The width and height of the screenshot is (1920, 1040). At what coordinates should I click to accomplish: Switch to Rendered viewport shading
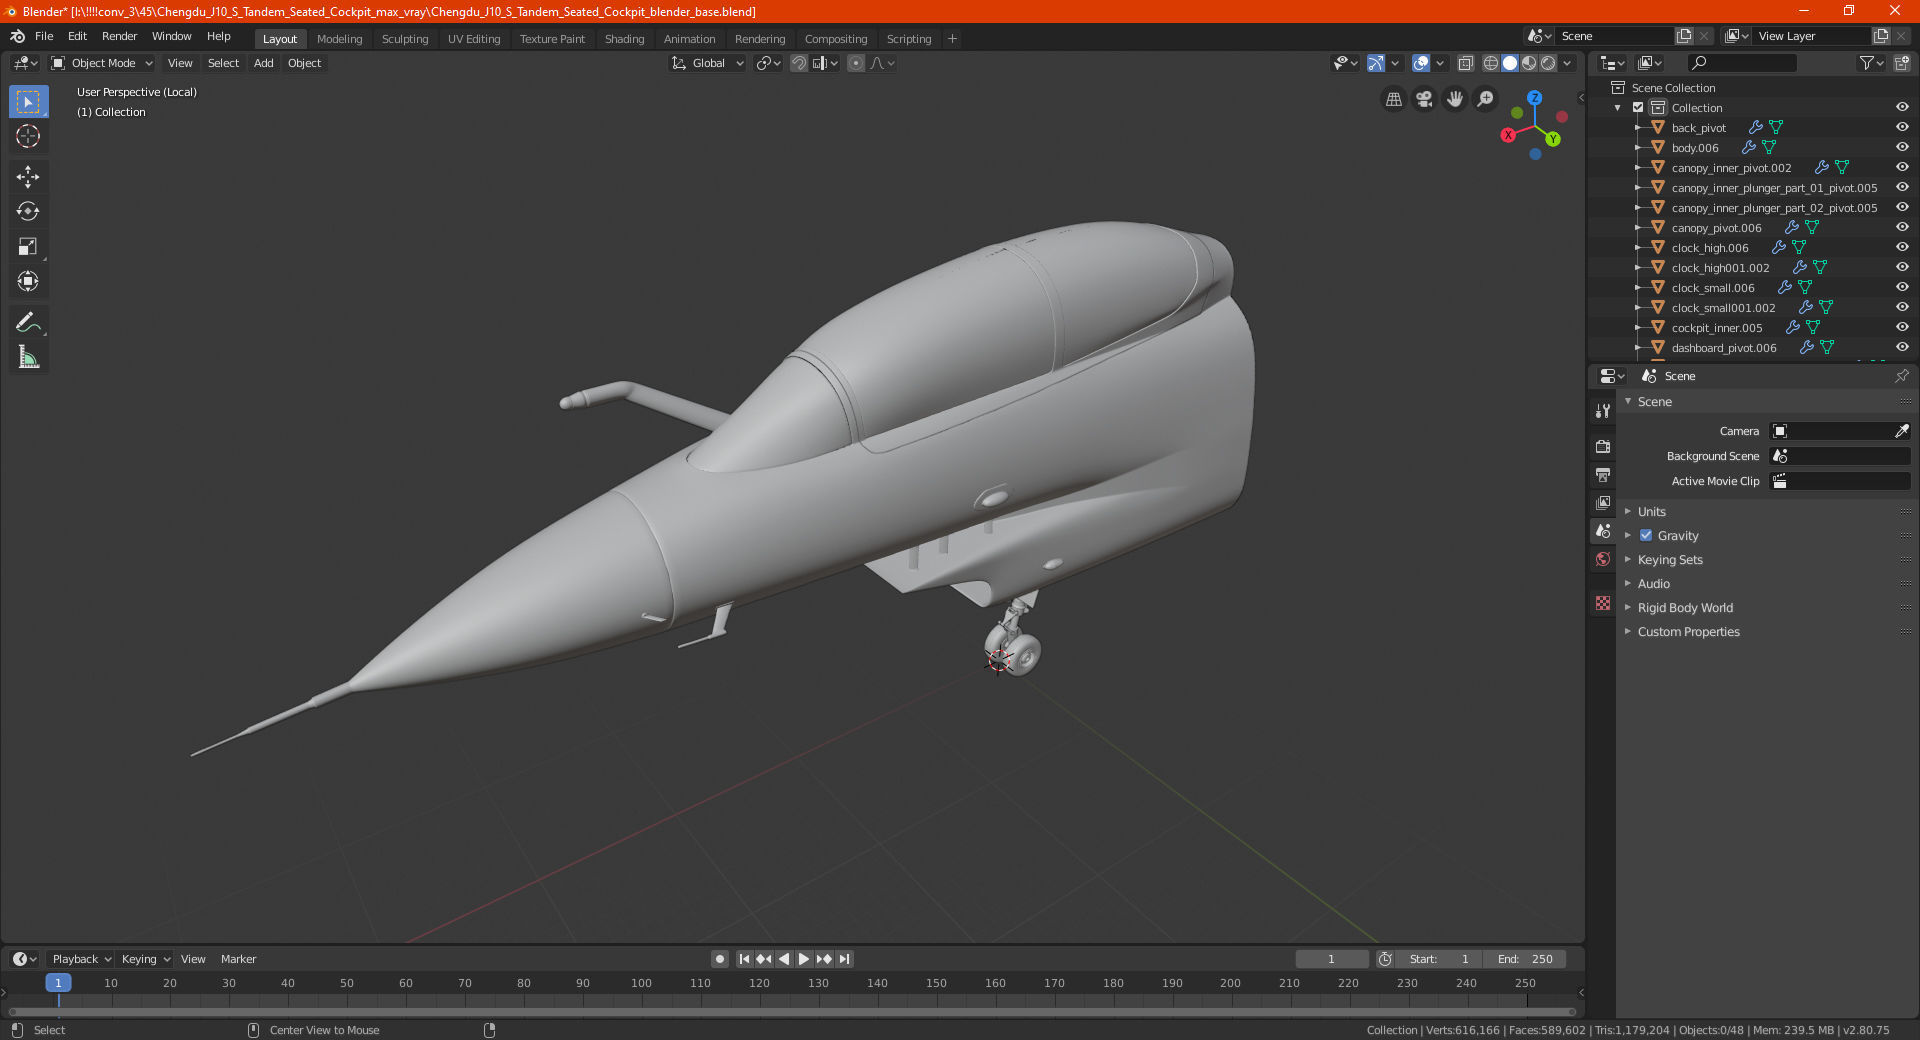click(1549, 62)
